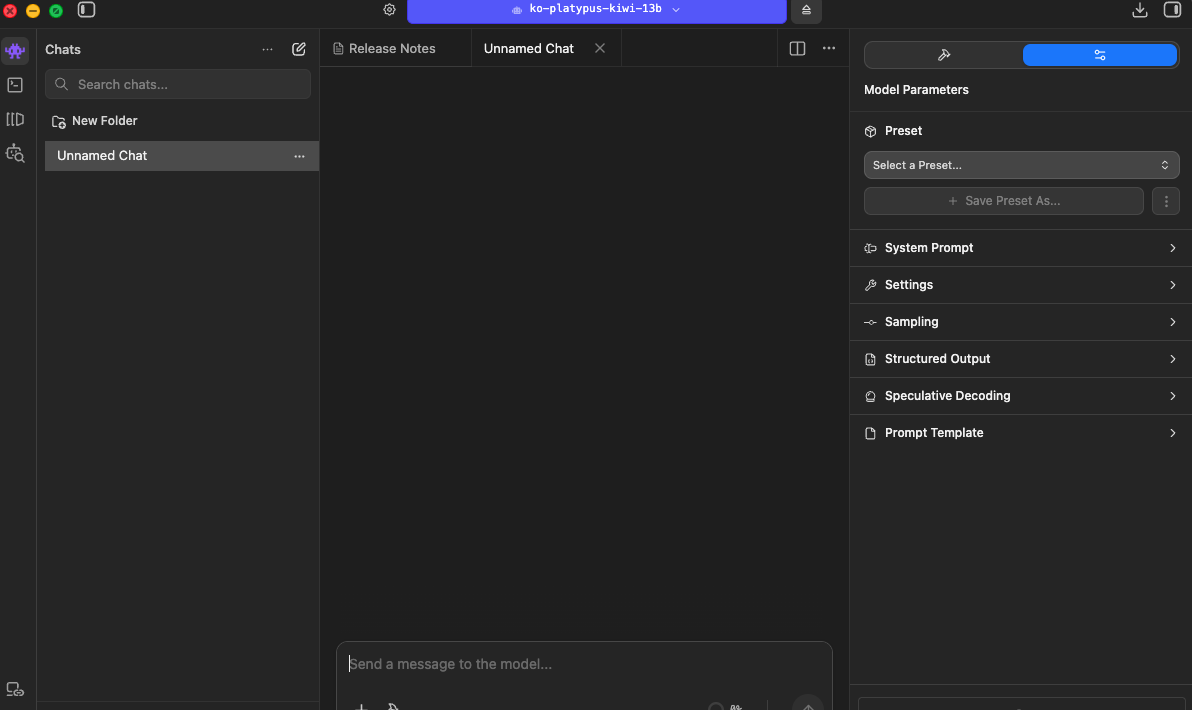
Task: Click the Preset label in parameters panel
Action: point(903,131)
